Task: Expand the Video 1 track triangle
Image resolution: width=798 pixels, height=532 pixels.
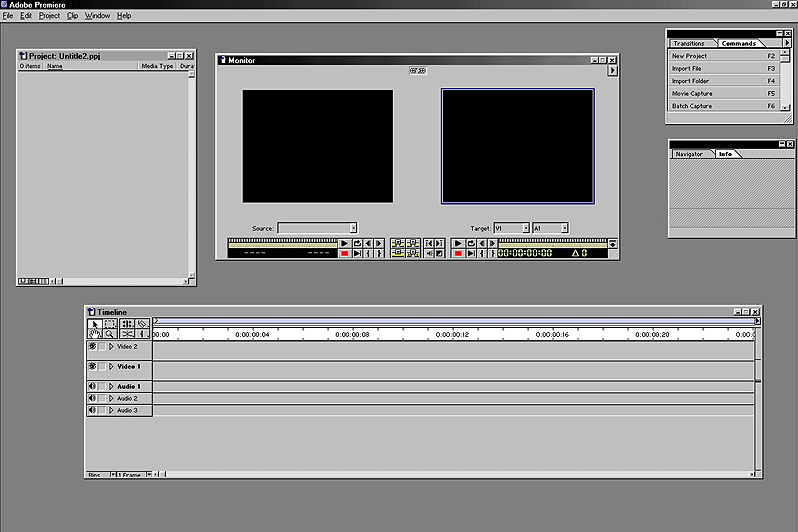Action: click(x=111, y=367)
